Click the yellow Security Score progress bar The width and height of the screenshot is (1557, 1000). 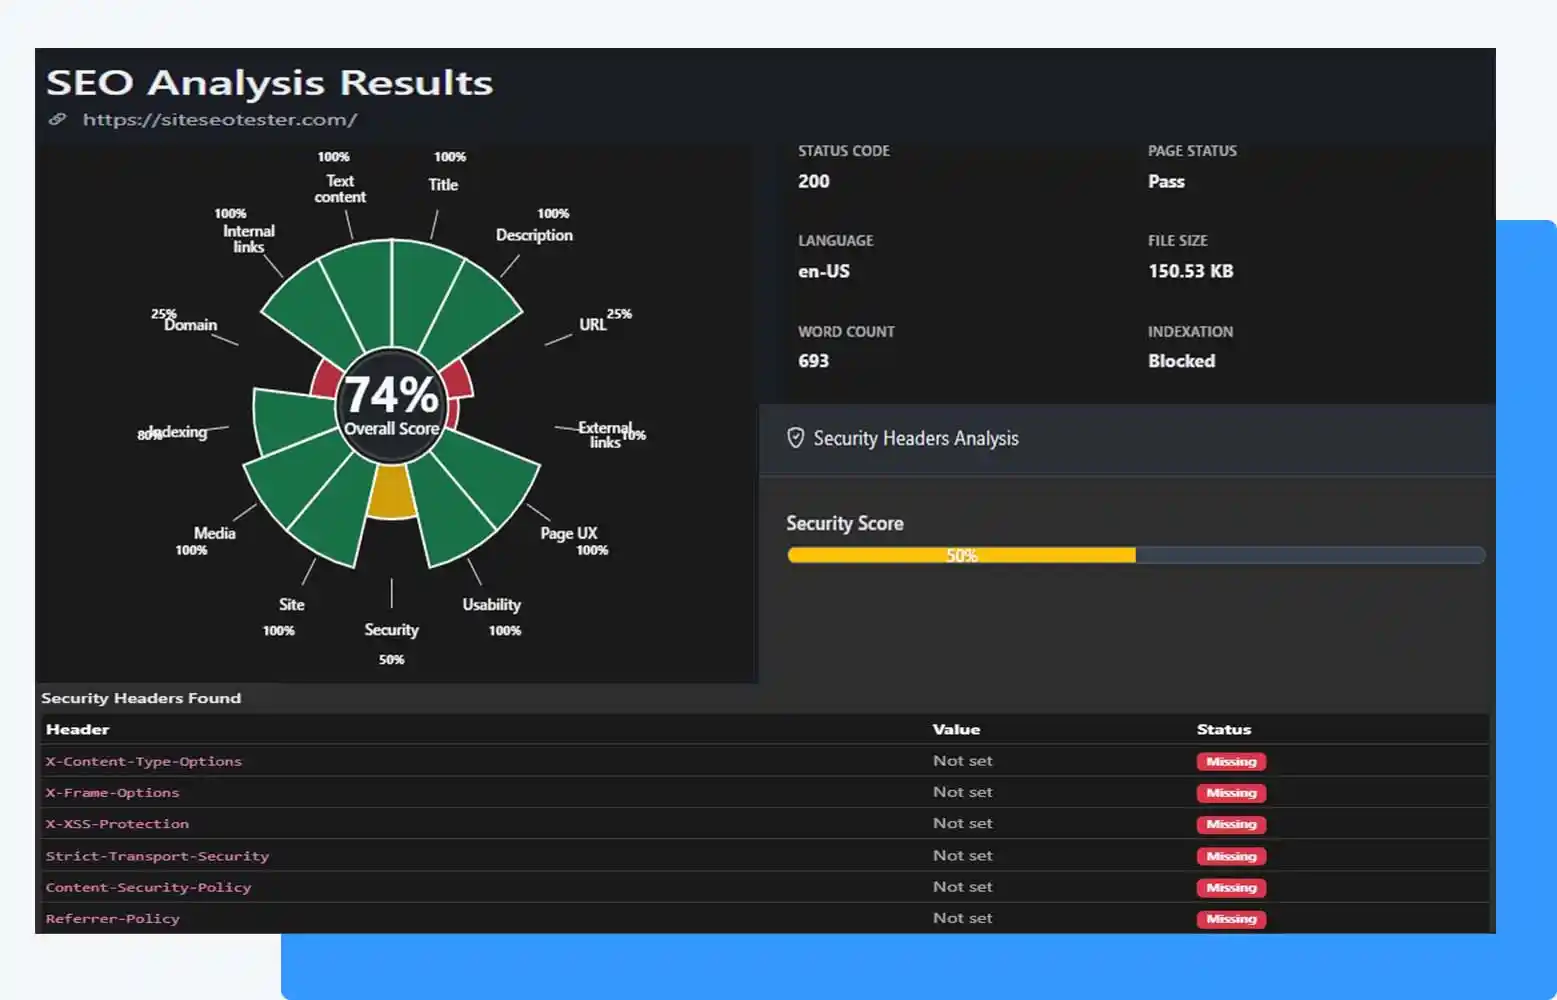960,555
